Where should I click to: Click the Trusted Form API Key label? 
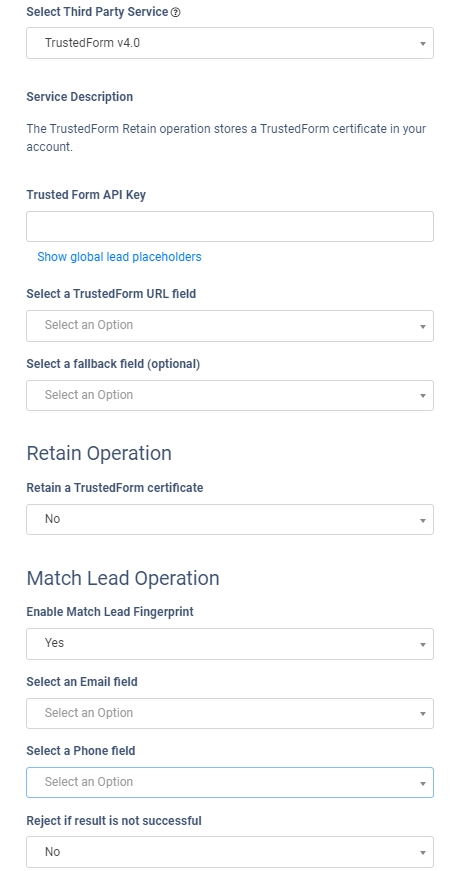click(x=86, y=195)
